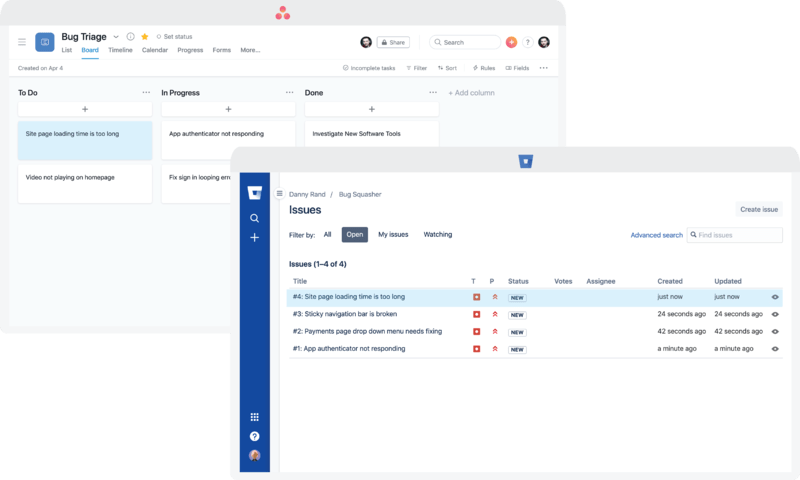
Task: Open the Filter option in Asana toolbar
Action: pyautogui.click(x=416, y=68)
